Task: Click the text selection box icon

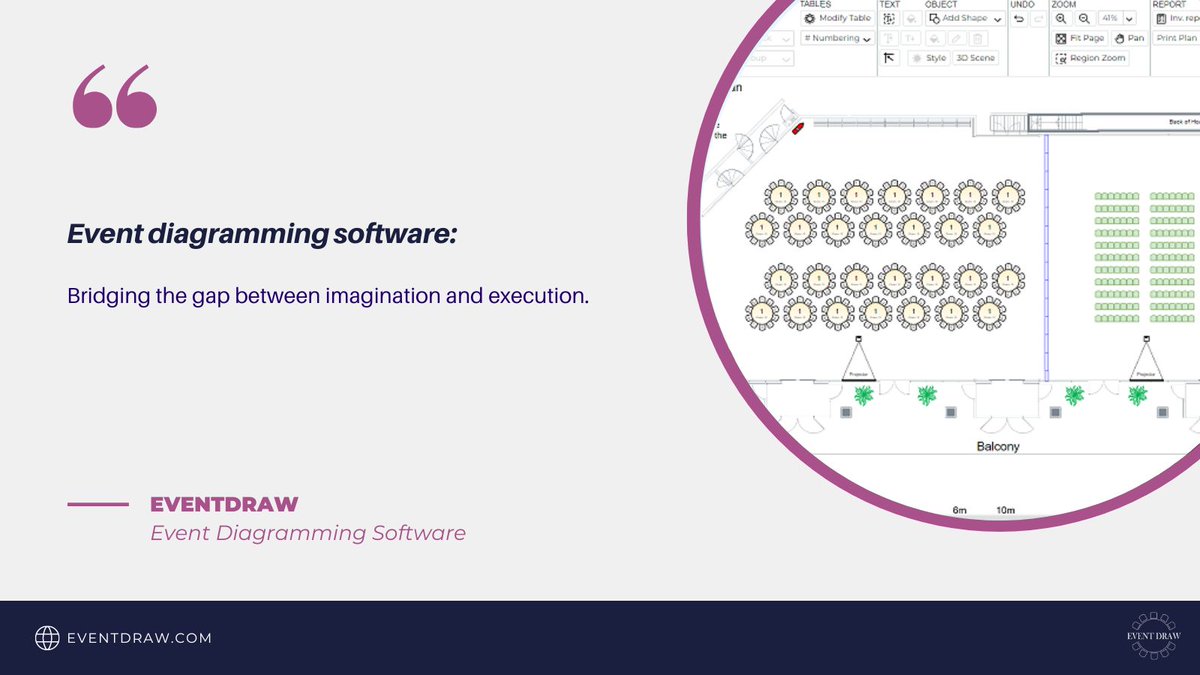Action: click(889, 18)
